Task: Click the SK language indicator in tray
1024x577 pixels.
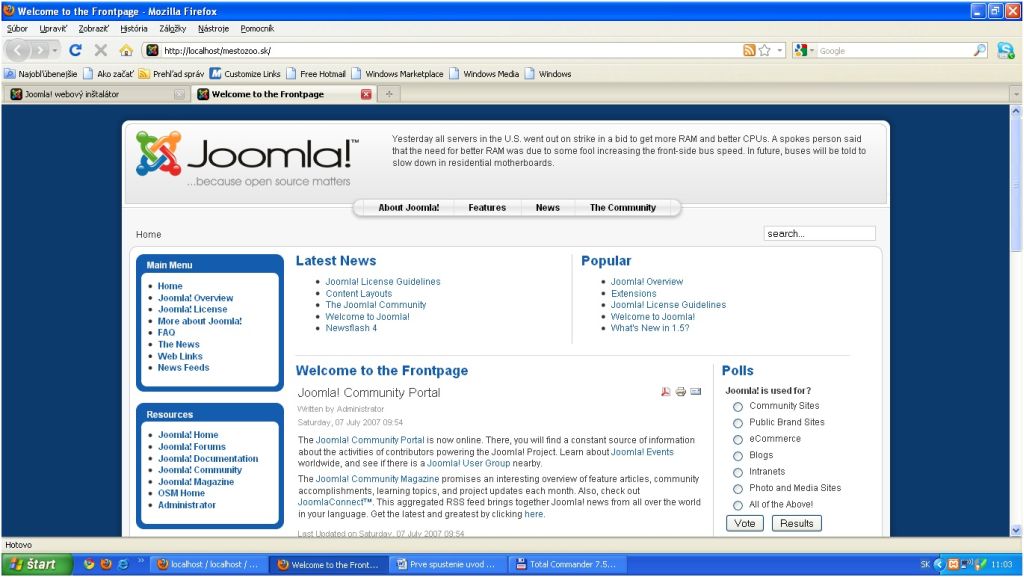Action: 925,564
